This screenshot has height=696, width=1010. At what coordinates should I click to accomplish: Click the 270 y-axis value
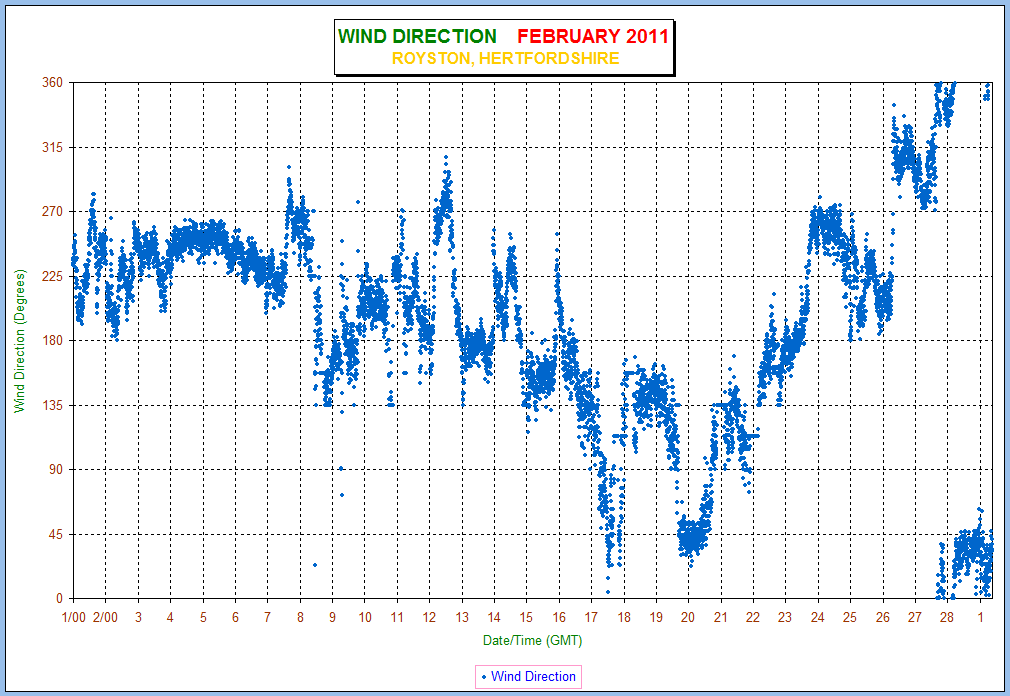(x=53, y=212)
